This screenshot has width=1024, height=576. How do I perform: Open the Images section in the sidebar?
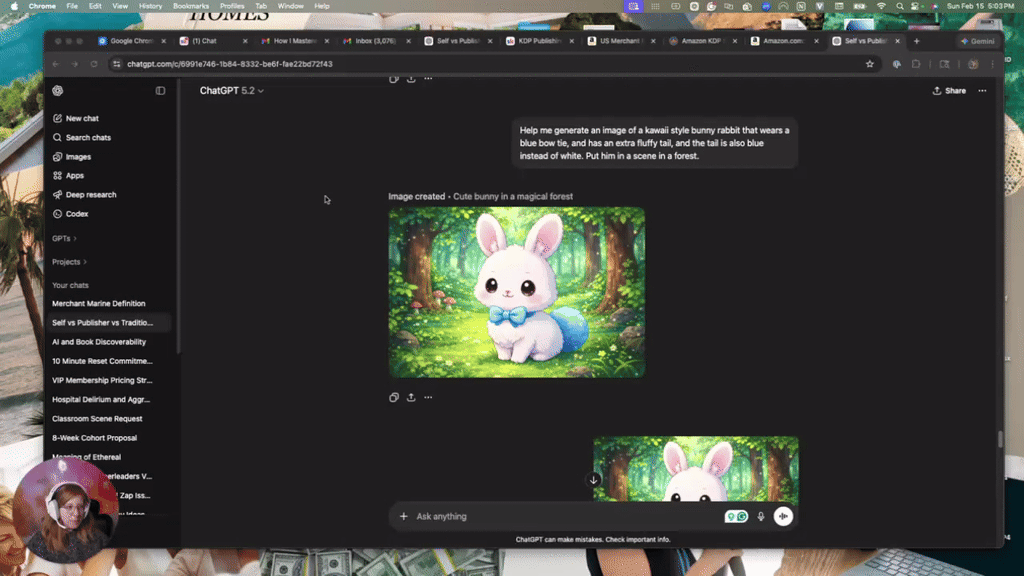pyautogui.click(x=77, y=156)
